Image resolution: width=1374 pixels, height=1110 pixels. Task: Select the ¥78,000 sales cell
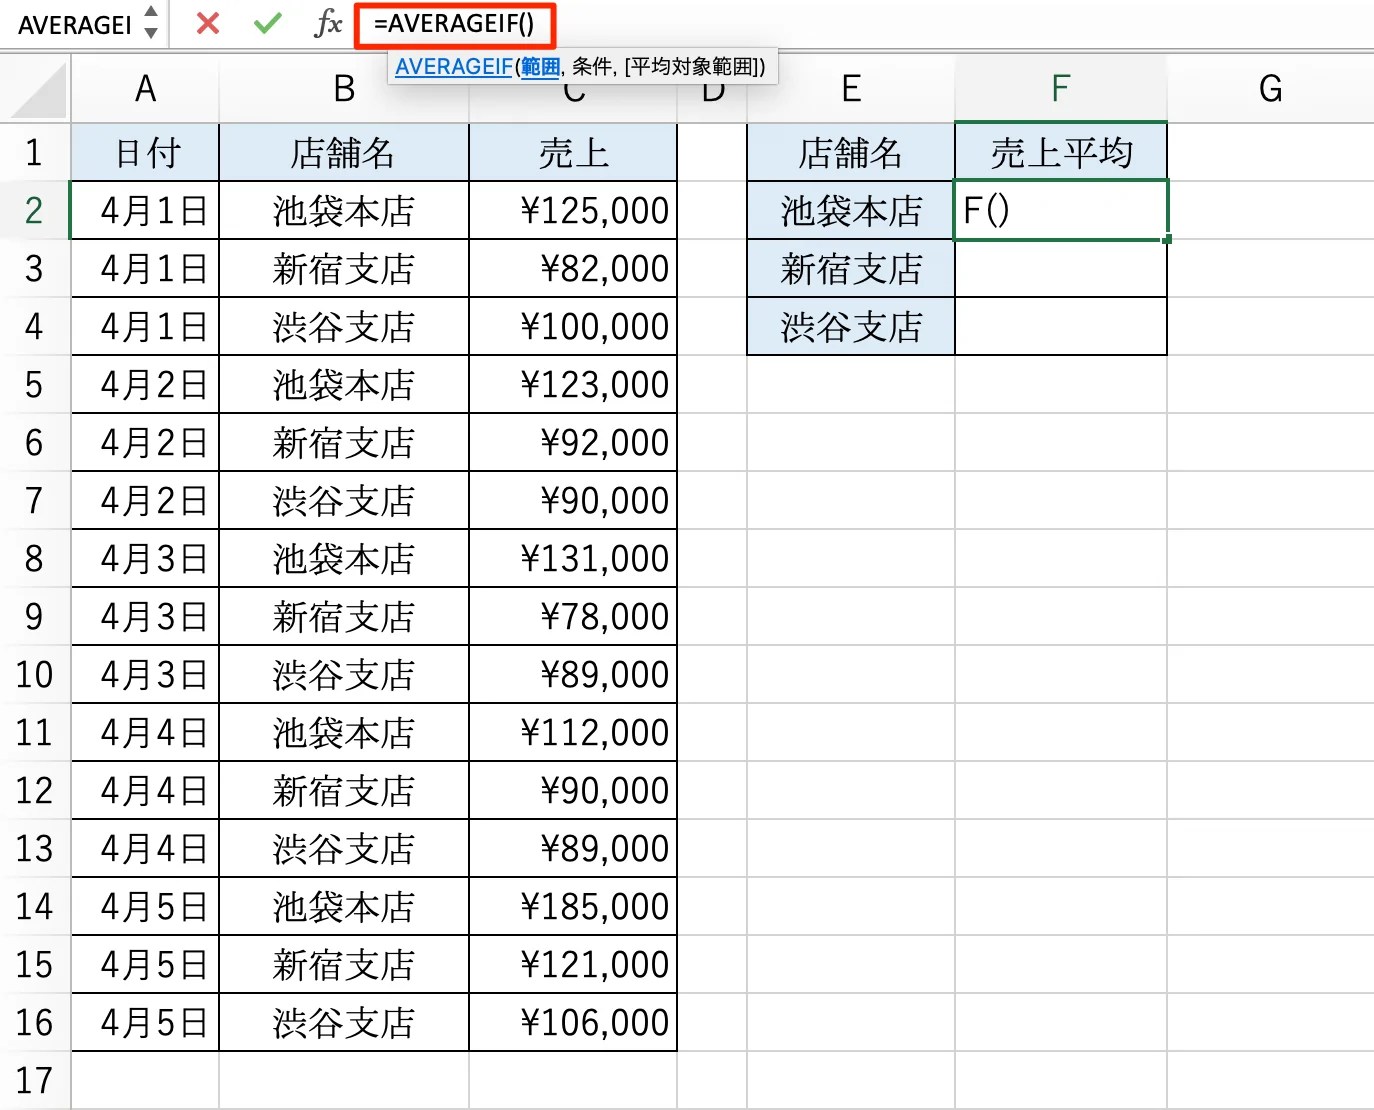click(x=573, y=617)
